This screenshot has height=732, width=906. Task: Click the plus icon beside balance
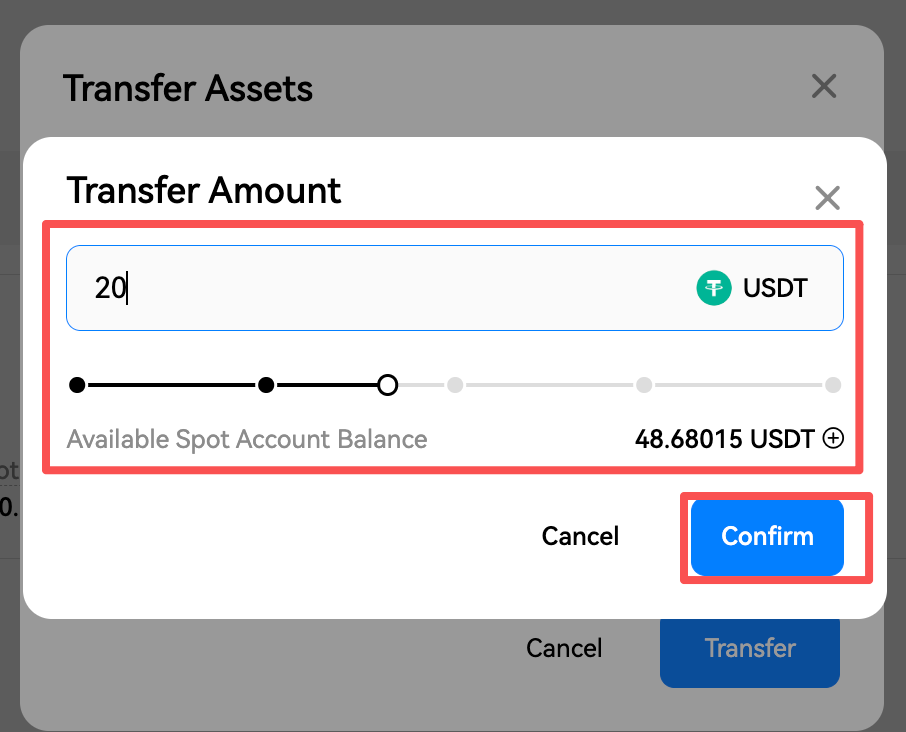coord(833,438)
